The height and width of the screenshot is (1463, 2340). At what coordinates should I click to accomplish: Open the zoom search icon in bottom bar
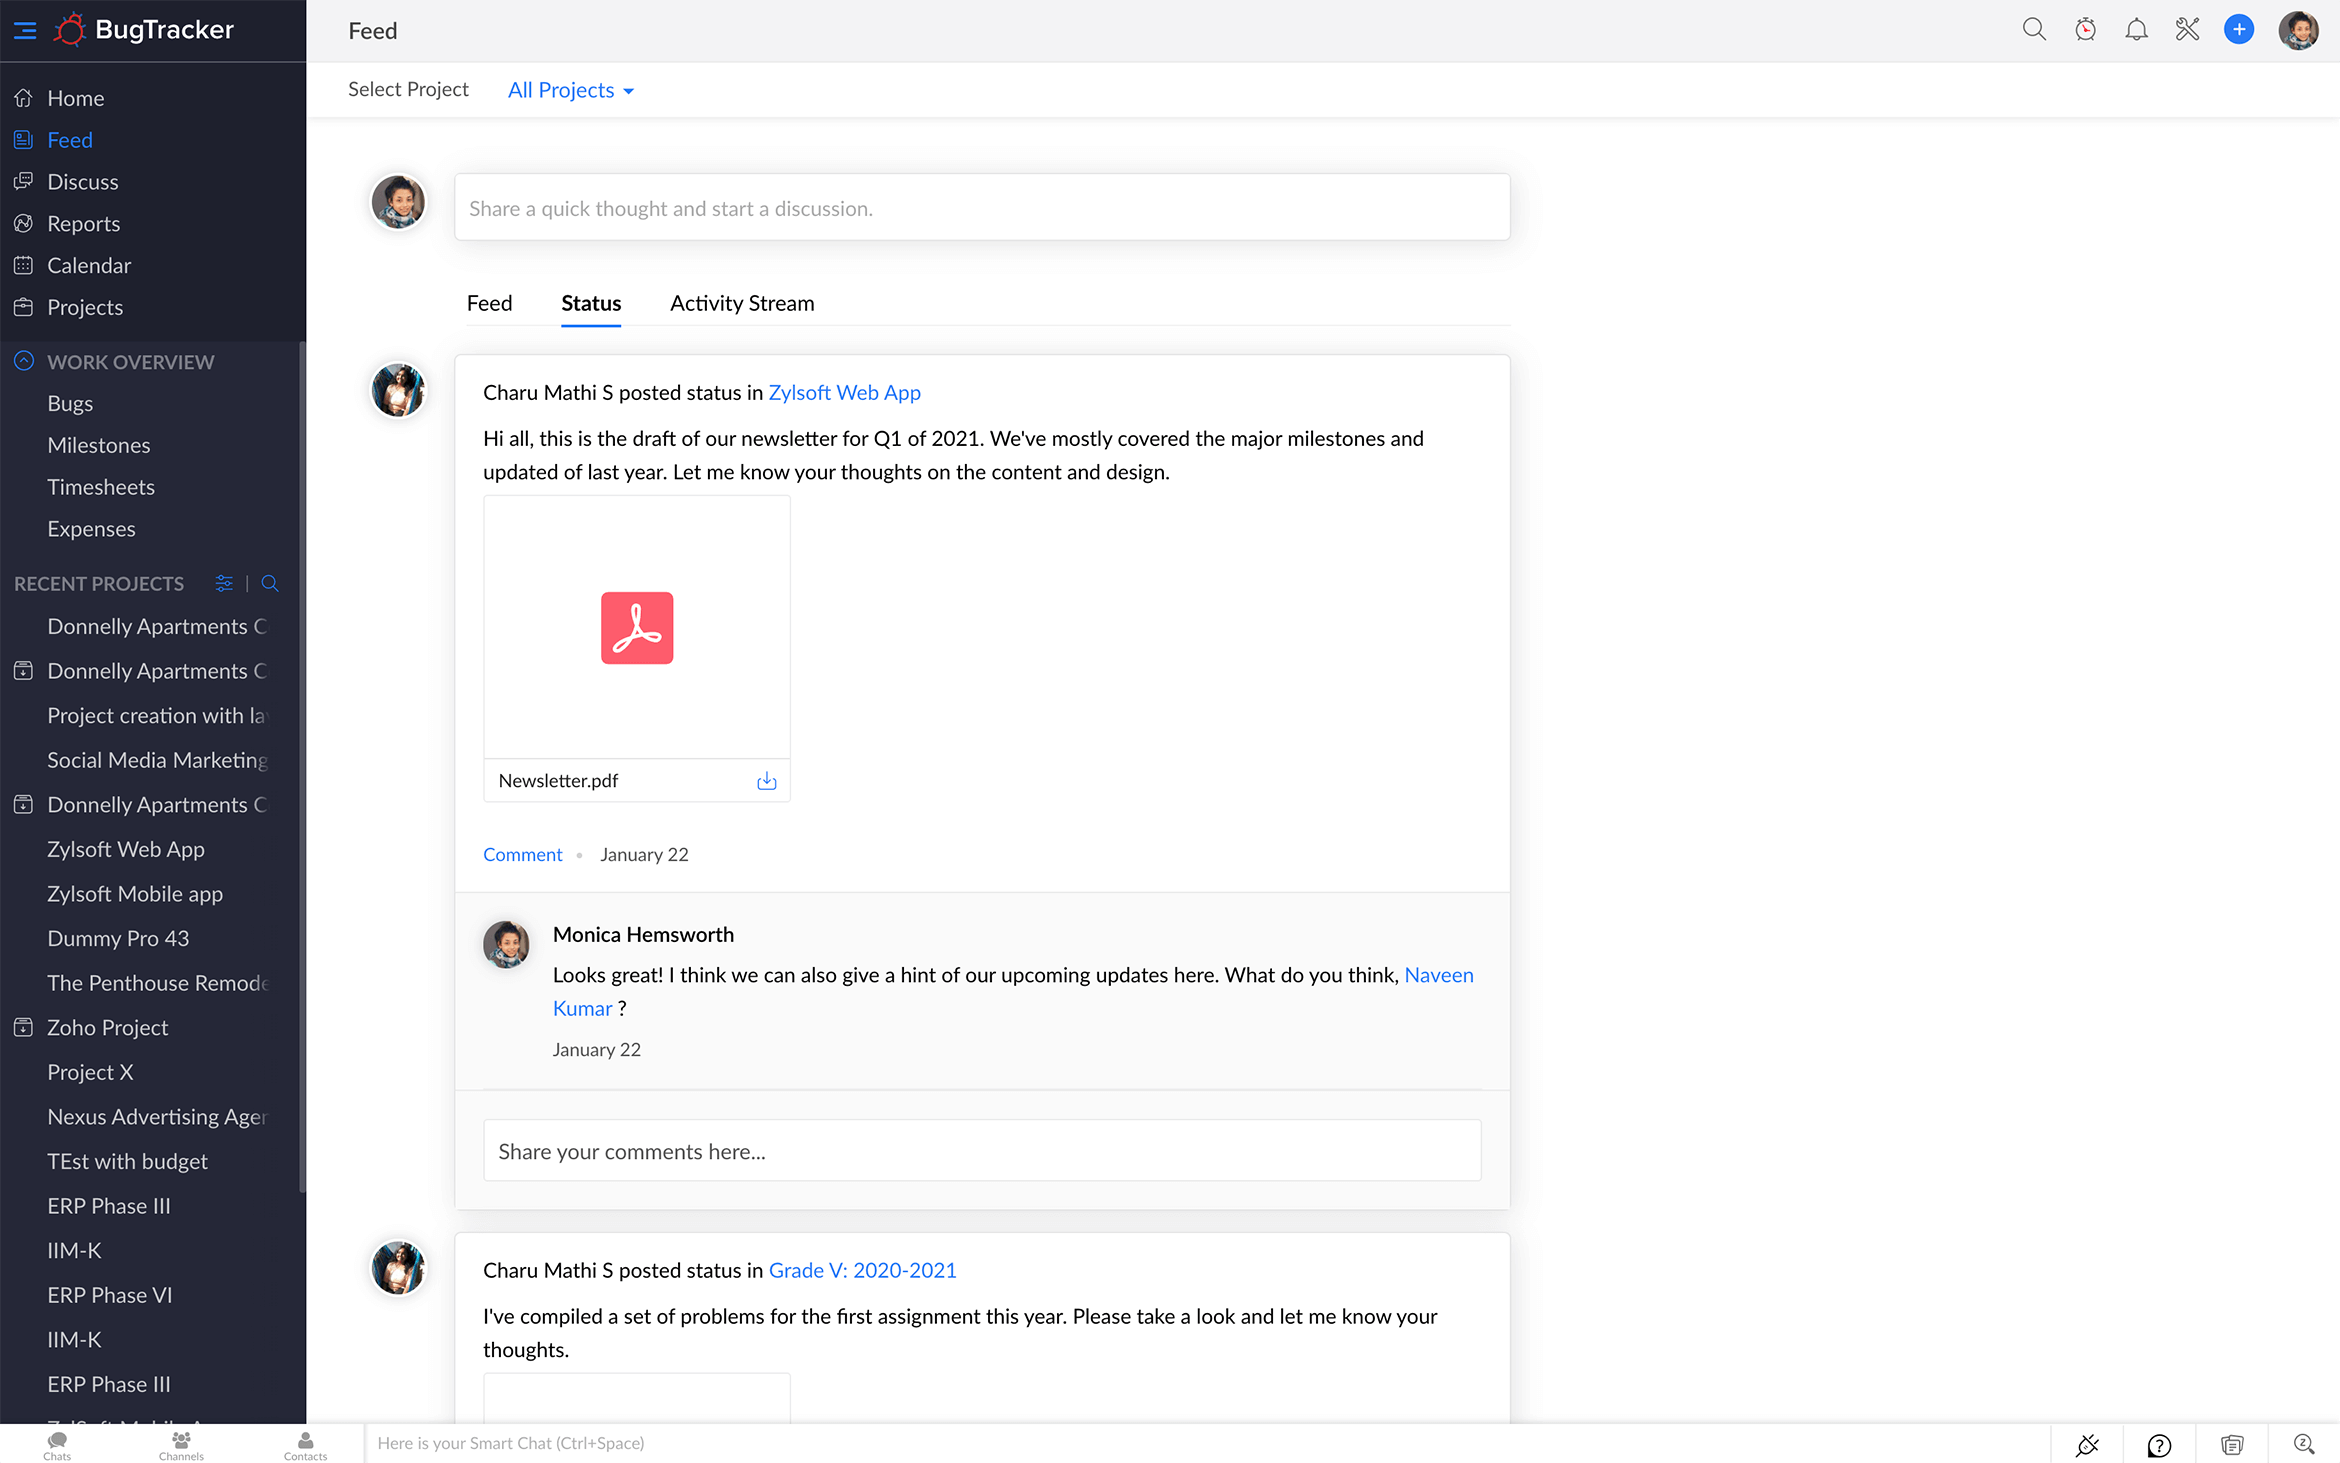2303,1444
